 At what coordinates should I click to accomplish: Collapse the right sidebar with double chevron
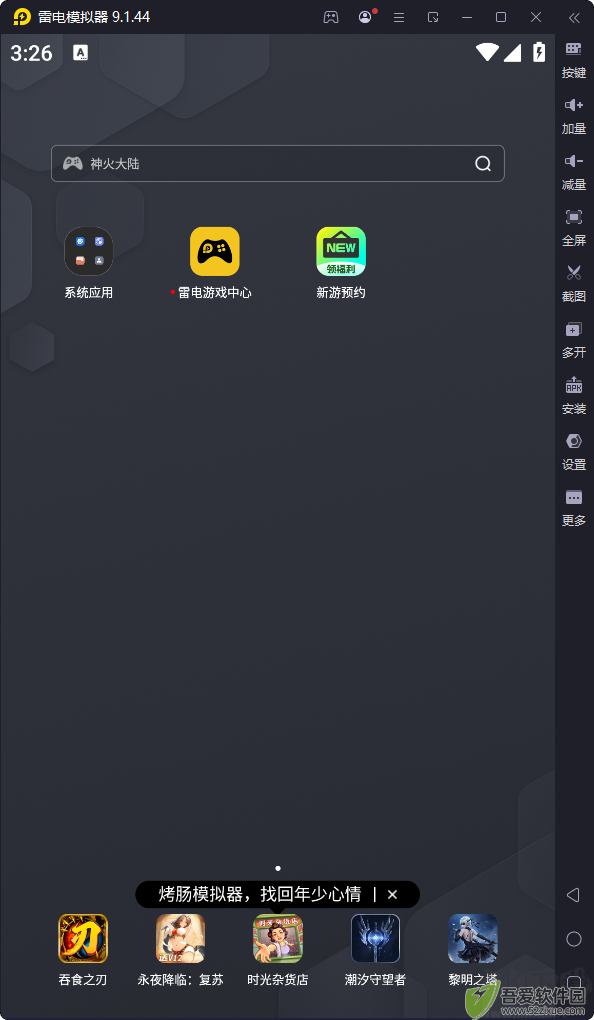(x=574, y=18)
